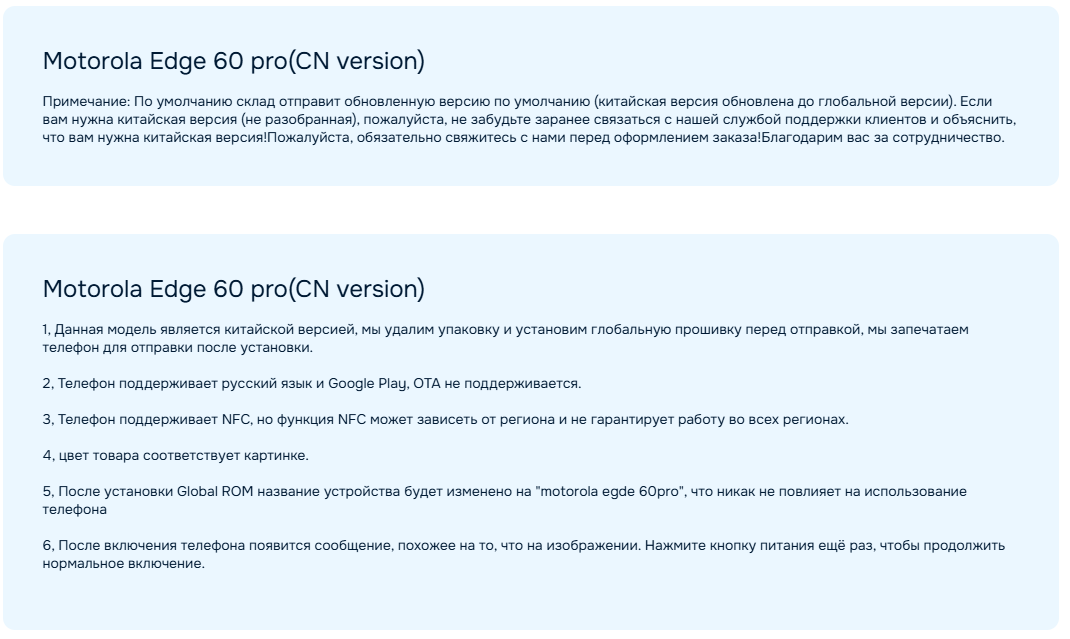Screen dimensions: 1070x639
Task: Click the first Motorola Edge 60 pro heading
Action: (233, 61)
